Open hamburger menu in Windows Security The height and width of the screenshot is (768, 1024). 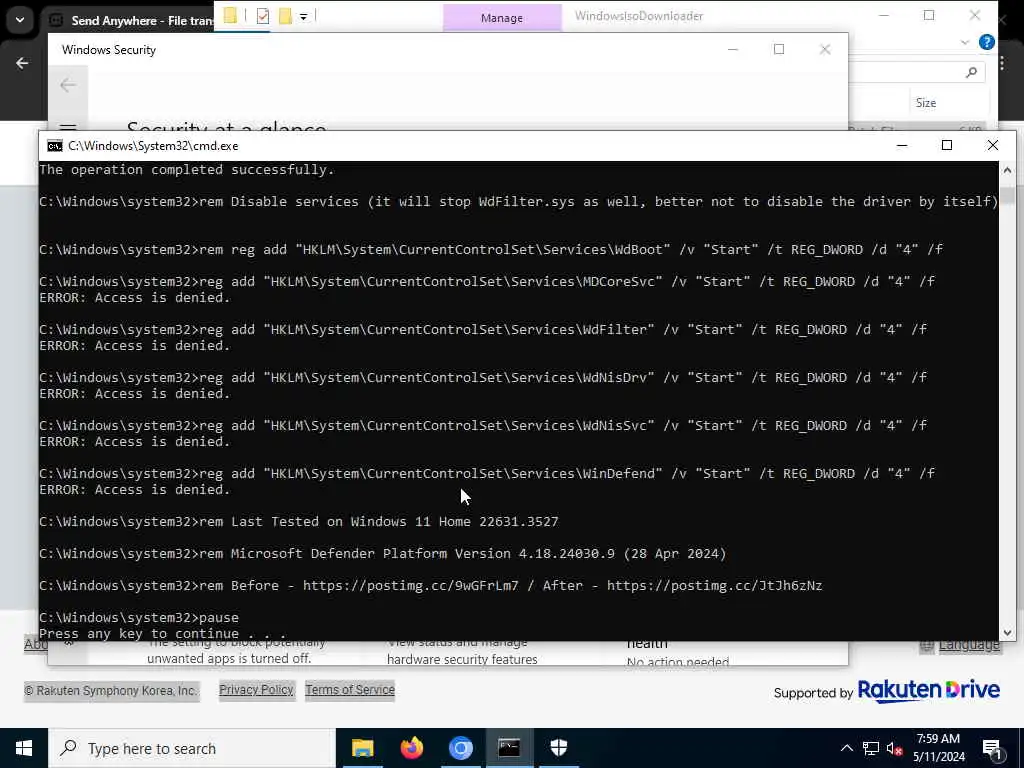point(68,127)
